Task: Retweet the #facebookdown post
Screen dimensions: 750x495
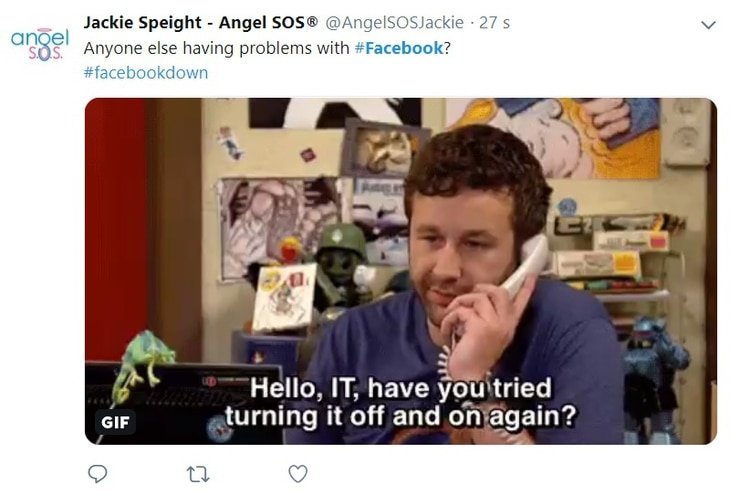Action: click(x=198, y=474)
